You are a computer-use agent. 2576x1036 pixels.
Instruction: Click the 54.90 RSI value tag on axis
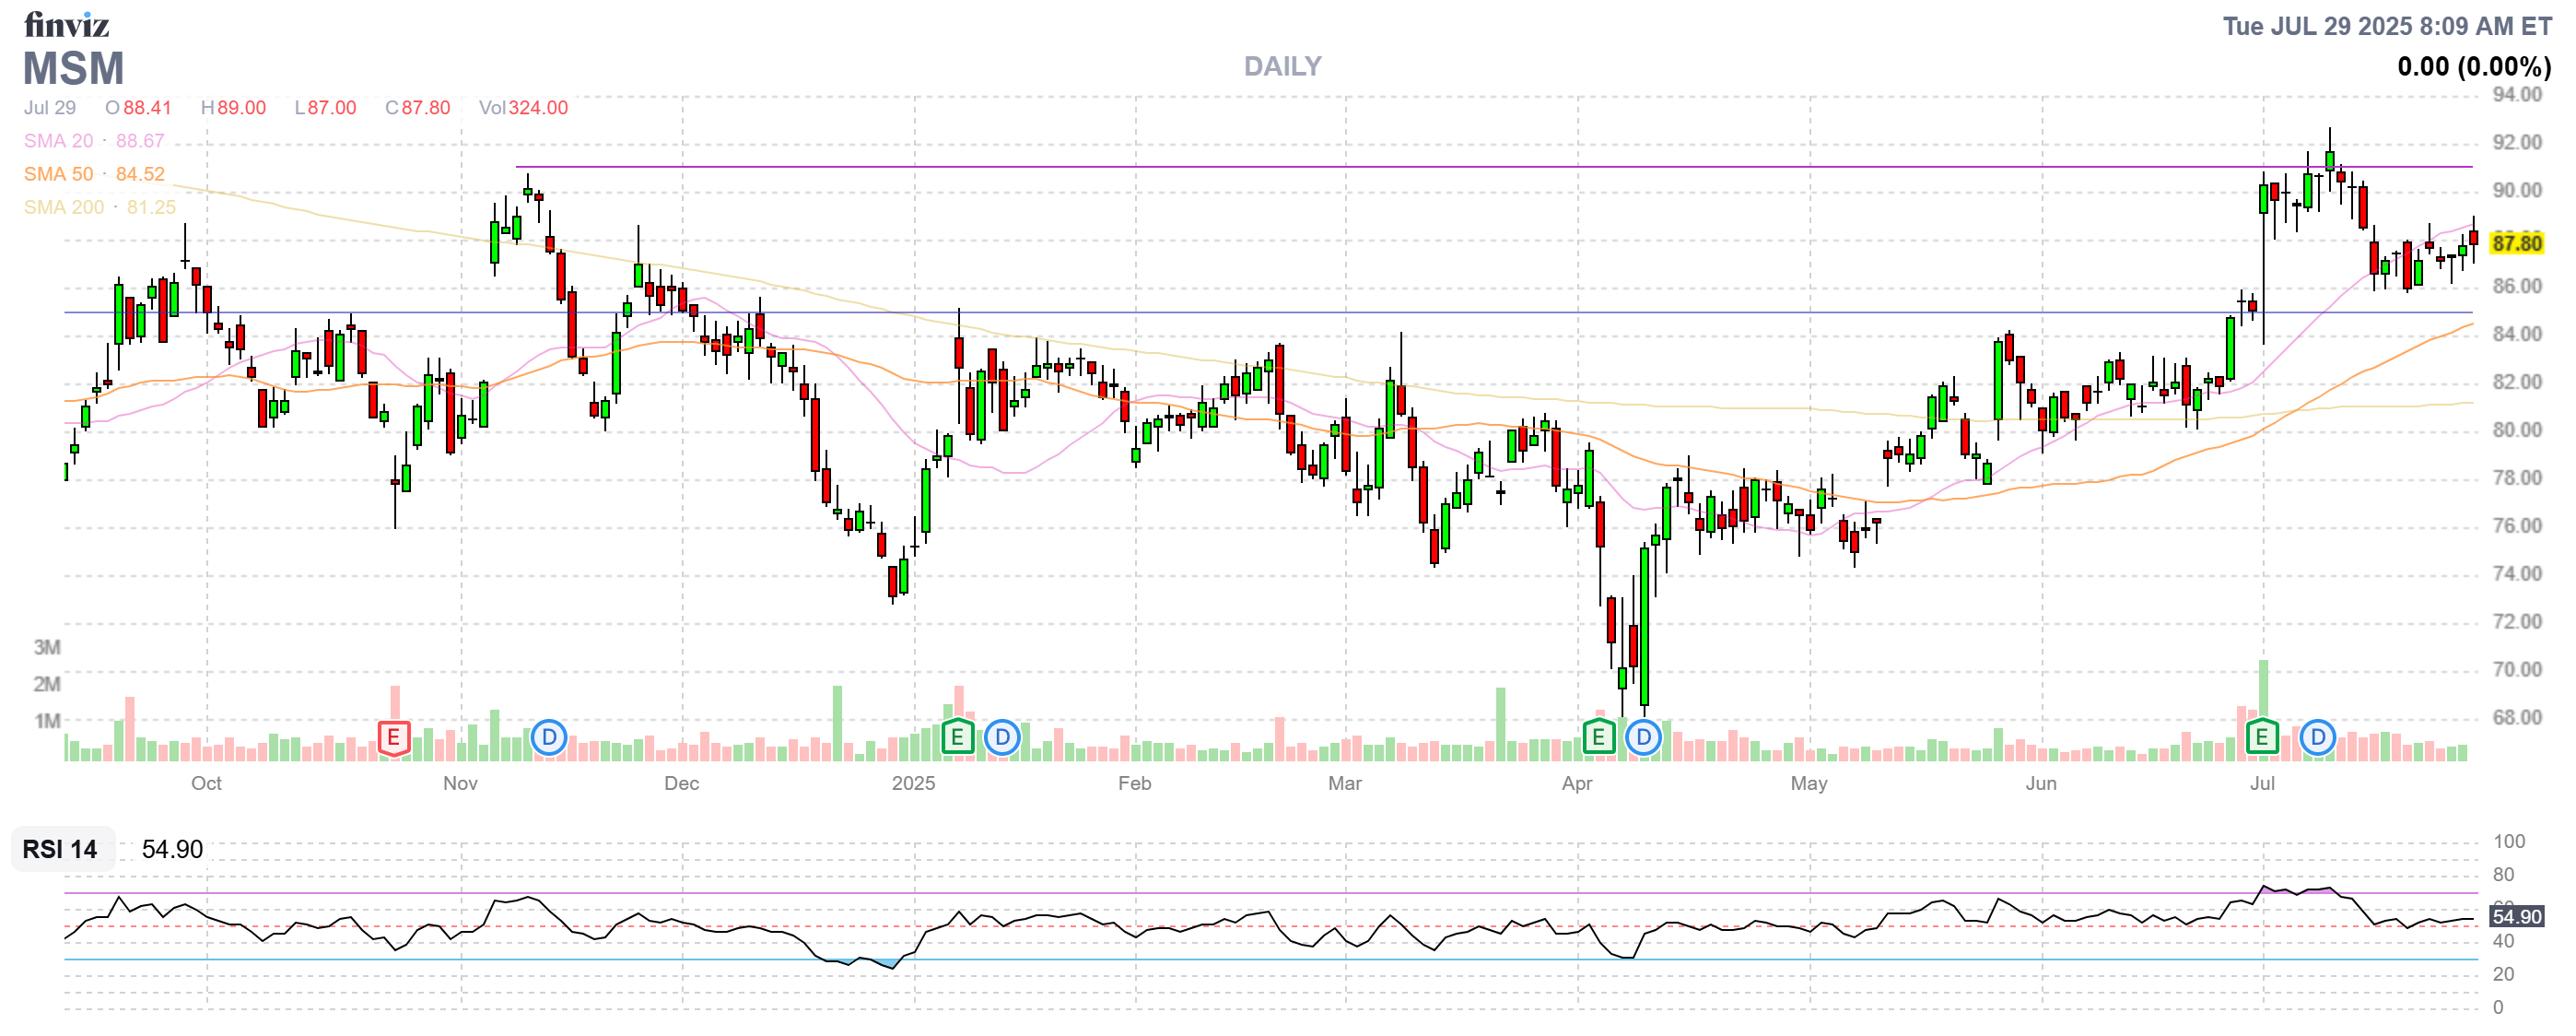(x=2516, y=916)
